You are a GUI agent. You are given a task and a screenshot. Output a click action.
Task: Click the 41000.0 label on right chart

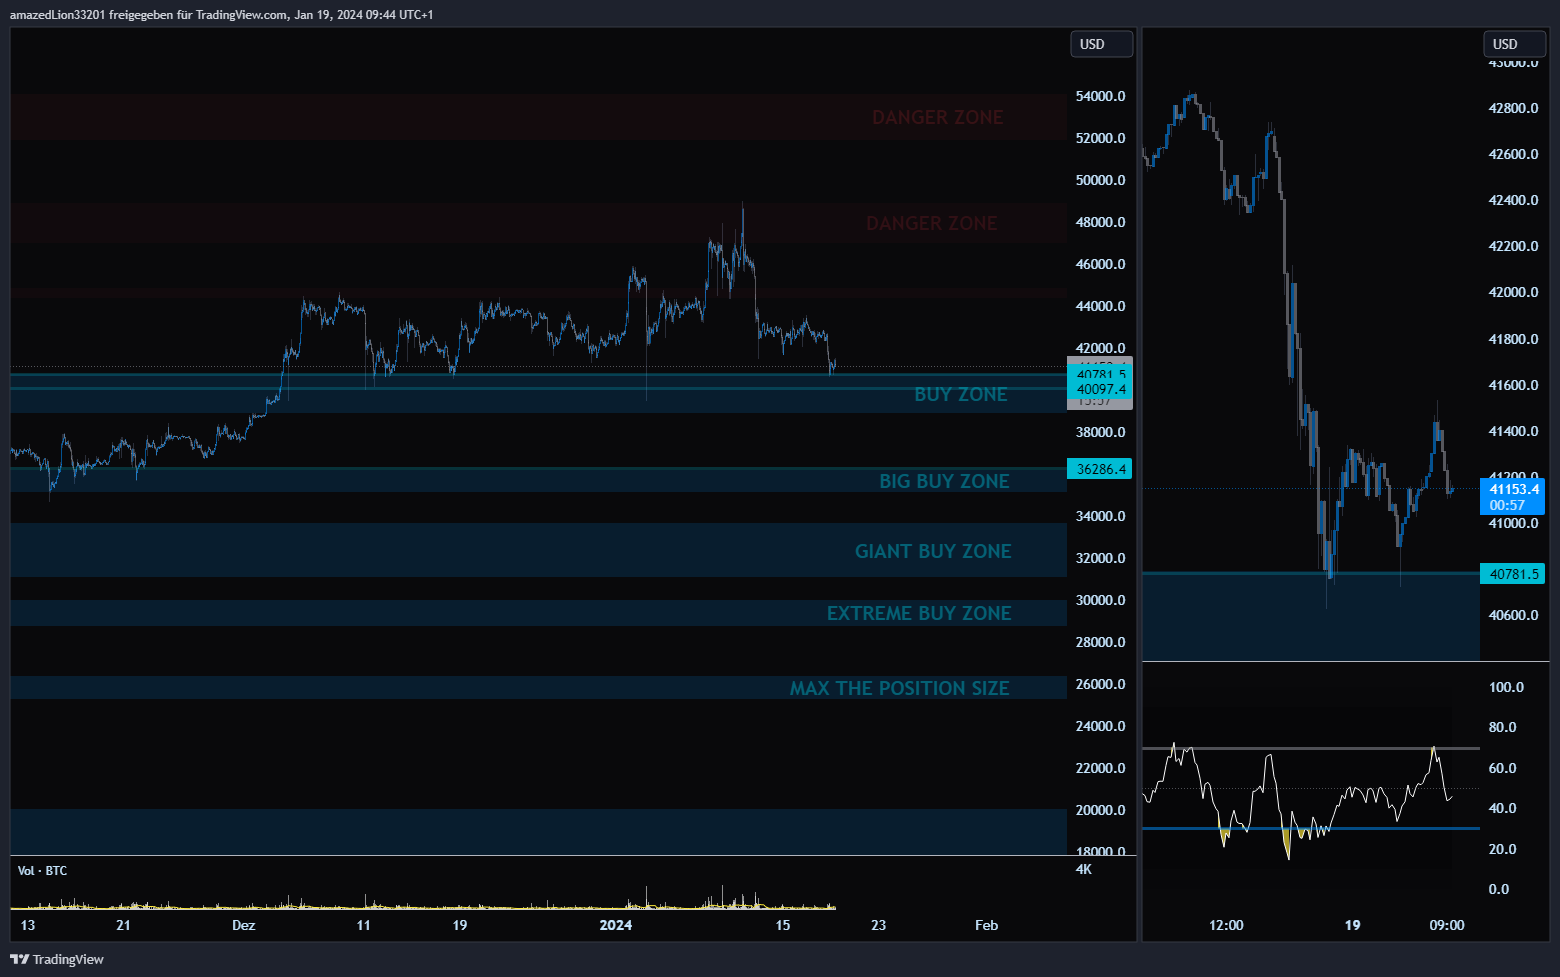(1513, 523)
